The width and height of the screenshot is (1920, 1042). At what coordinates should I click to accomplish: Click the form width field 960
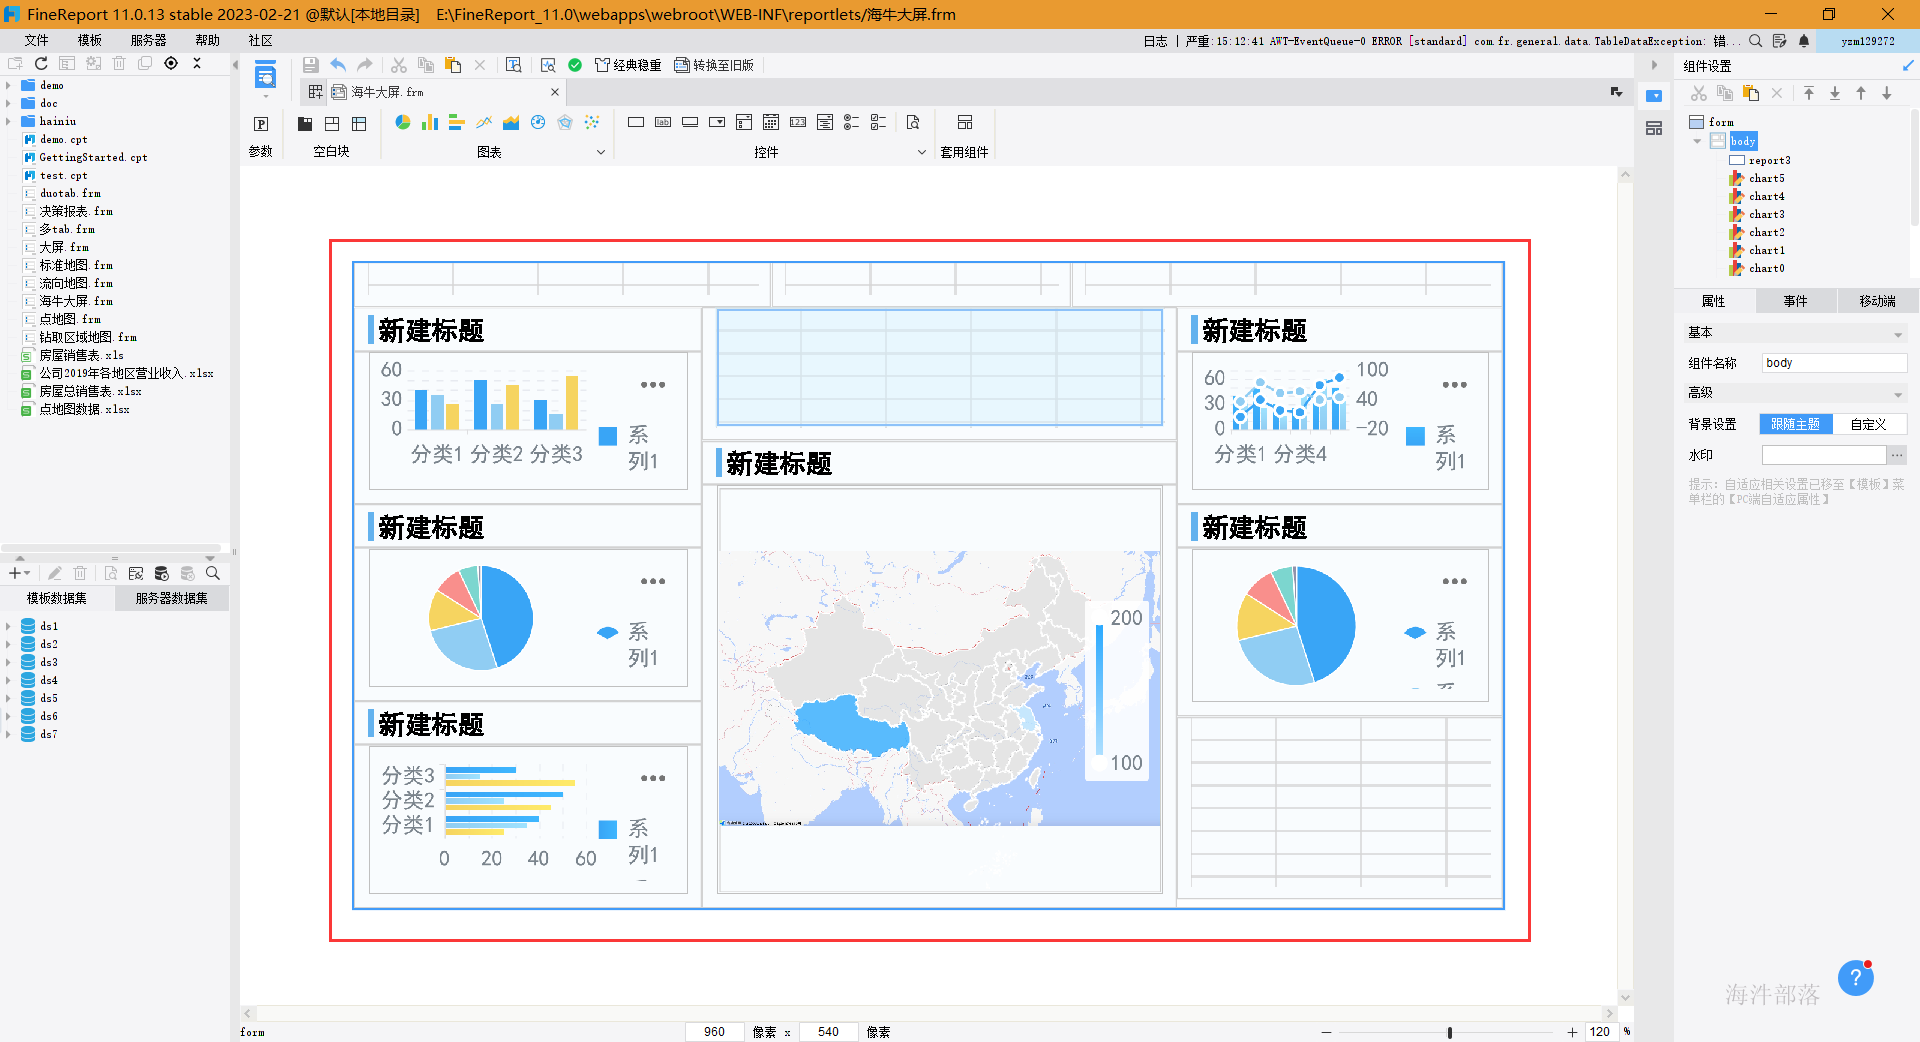714,1032
